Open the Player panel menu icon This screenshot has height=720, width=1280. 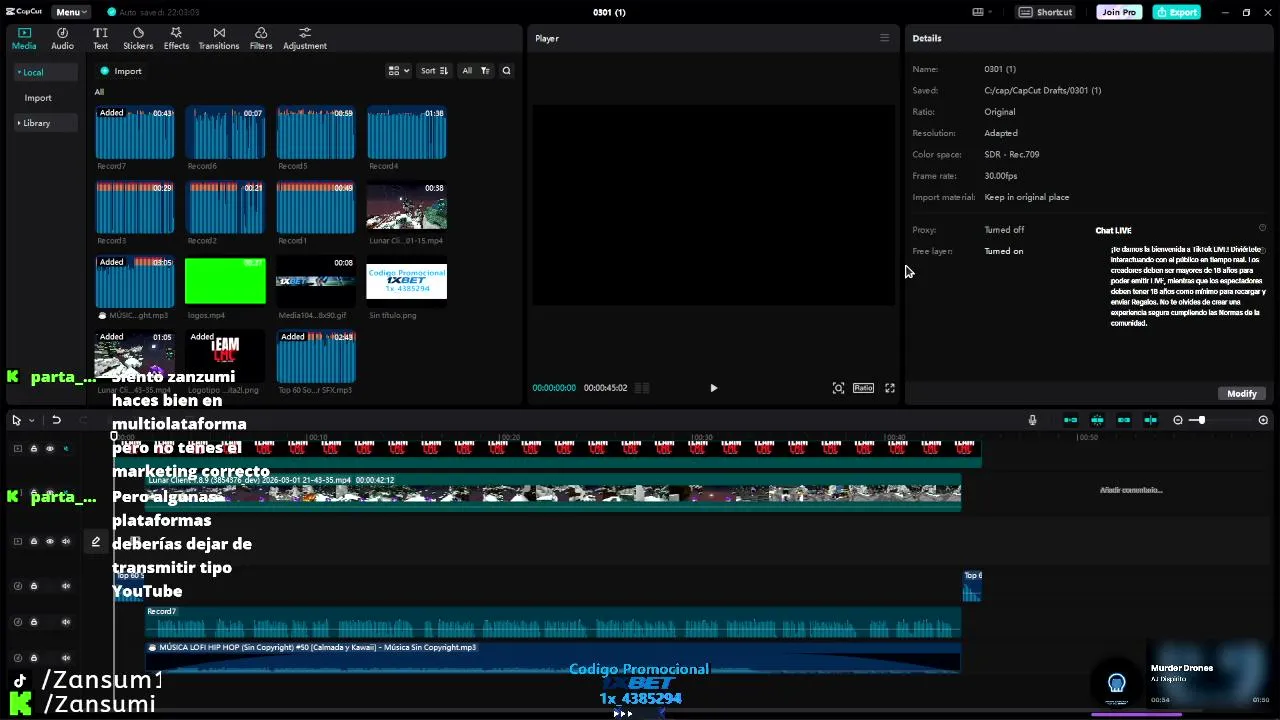tap(884, 38)
